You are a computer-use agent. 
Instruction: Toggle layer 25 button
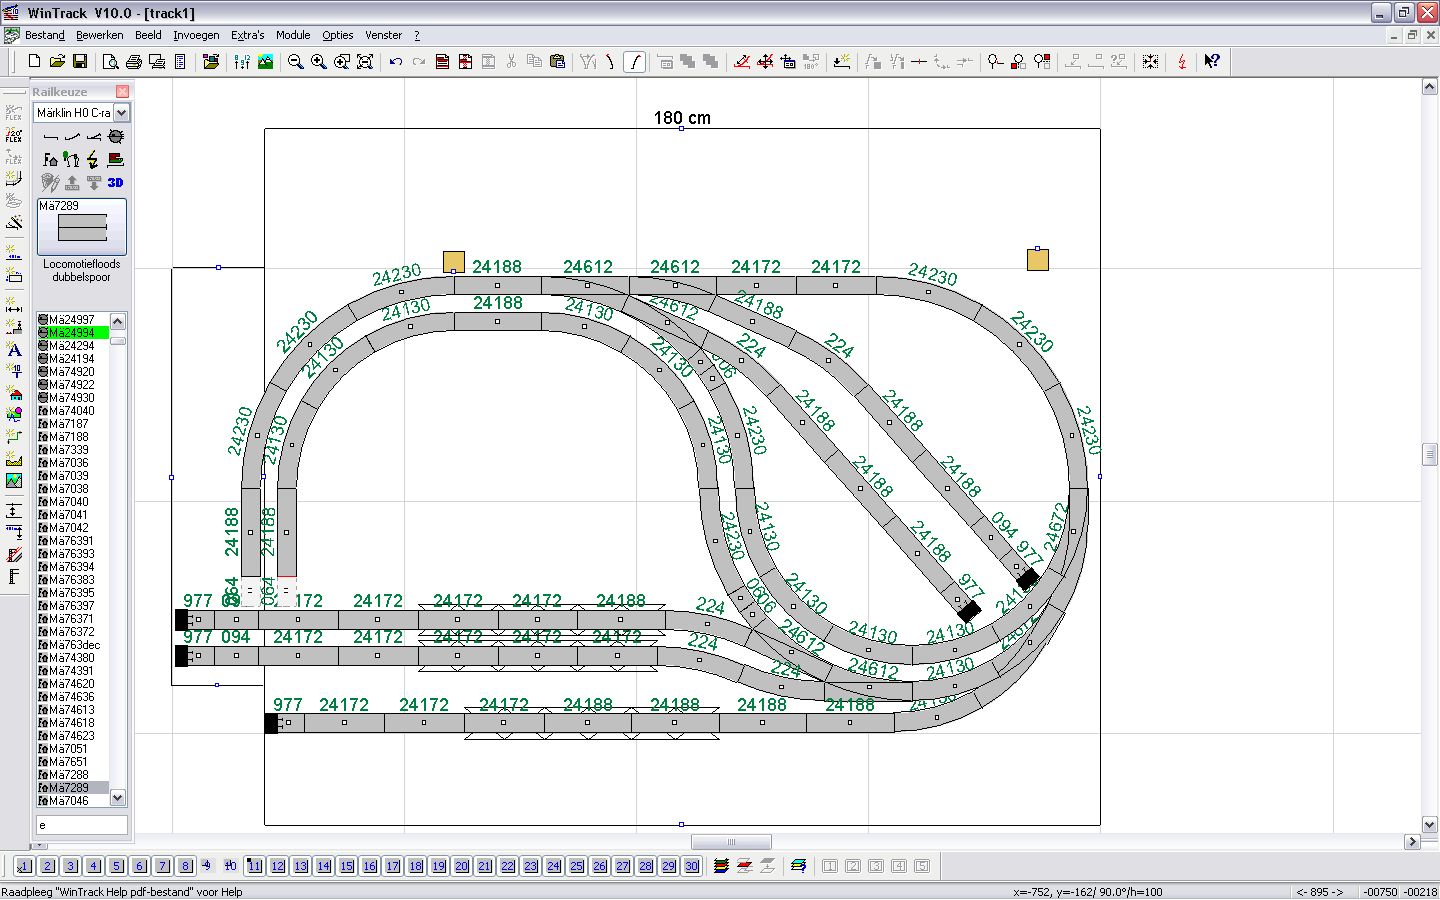(577, 866)
